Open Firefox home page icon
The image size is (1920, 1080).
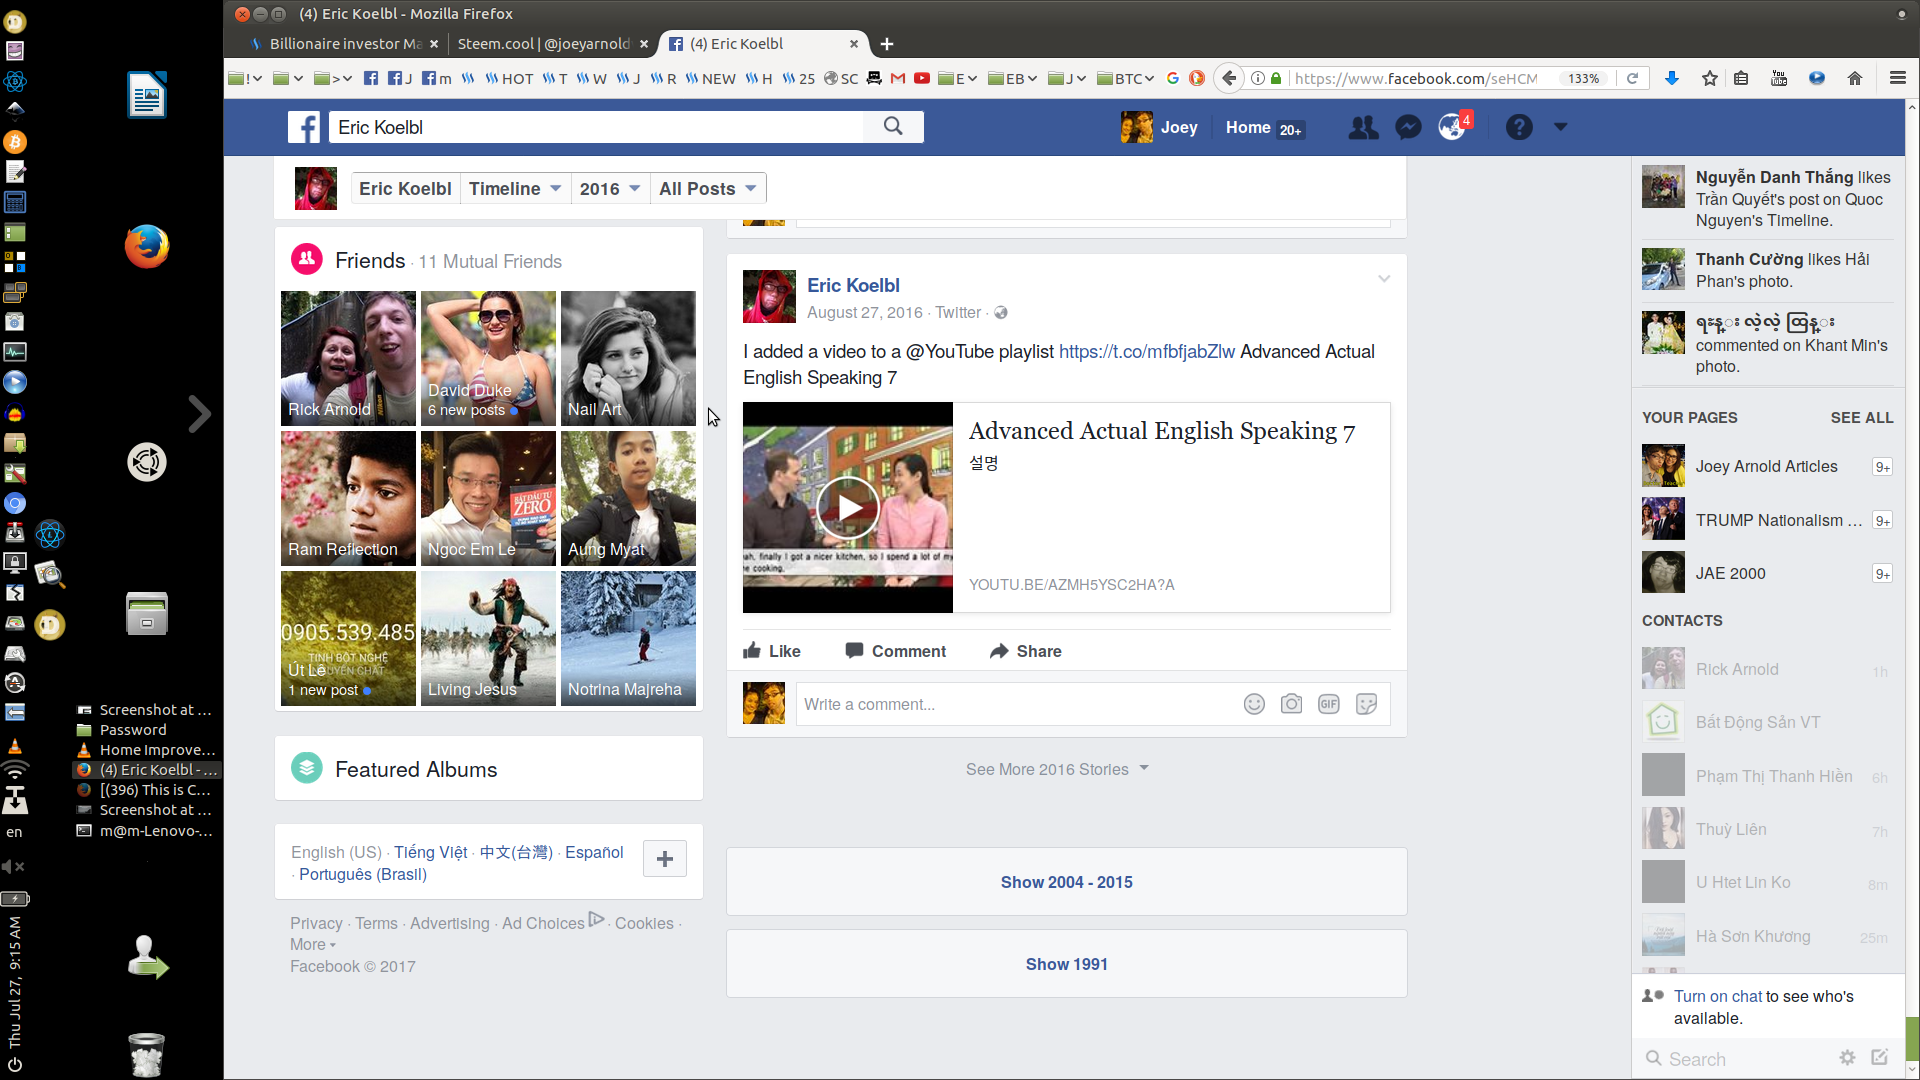click(1854, 78)
